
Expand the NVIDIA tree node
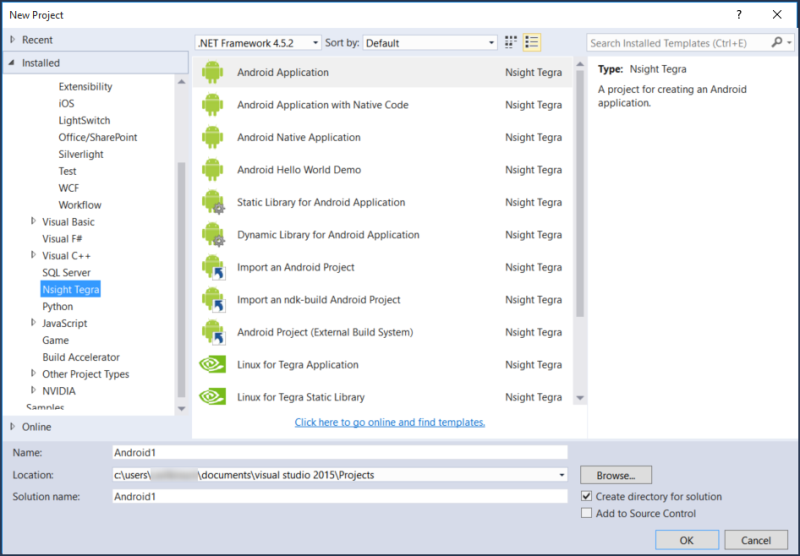33,390
